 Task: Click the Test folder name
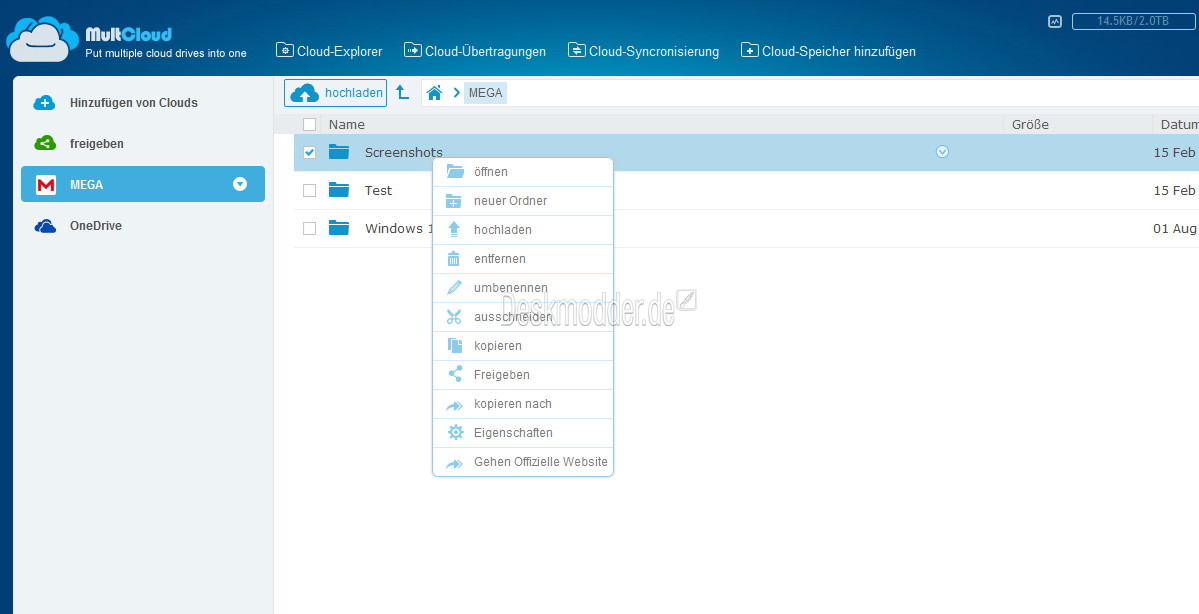[379, 190]
